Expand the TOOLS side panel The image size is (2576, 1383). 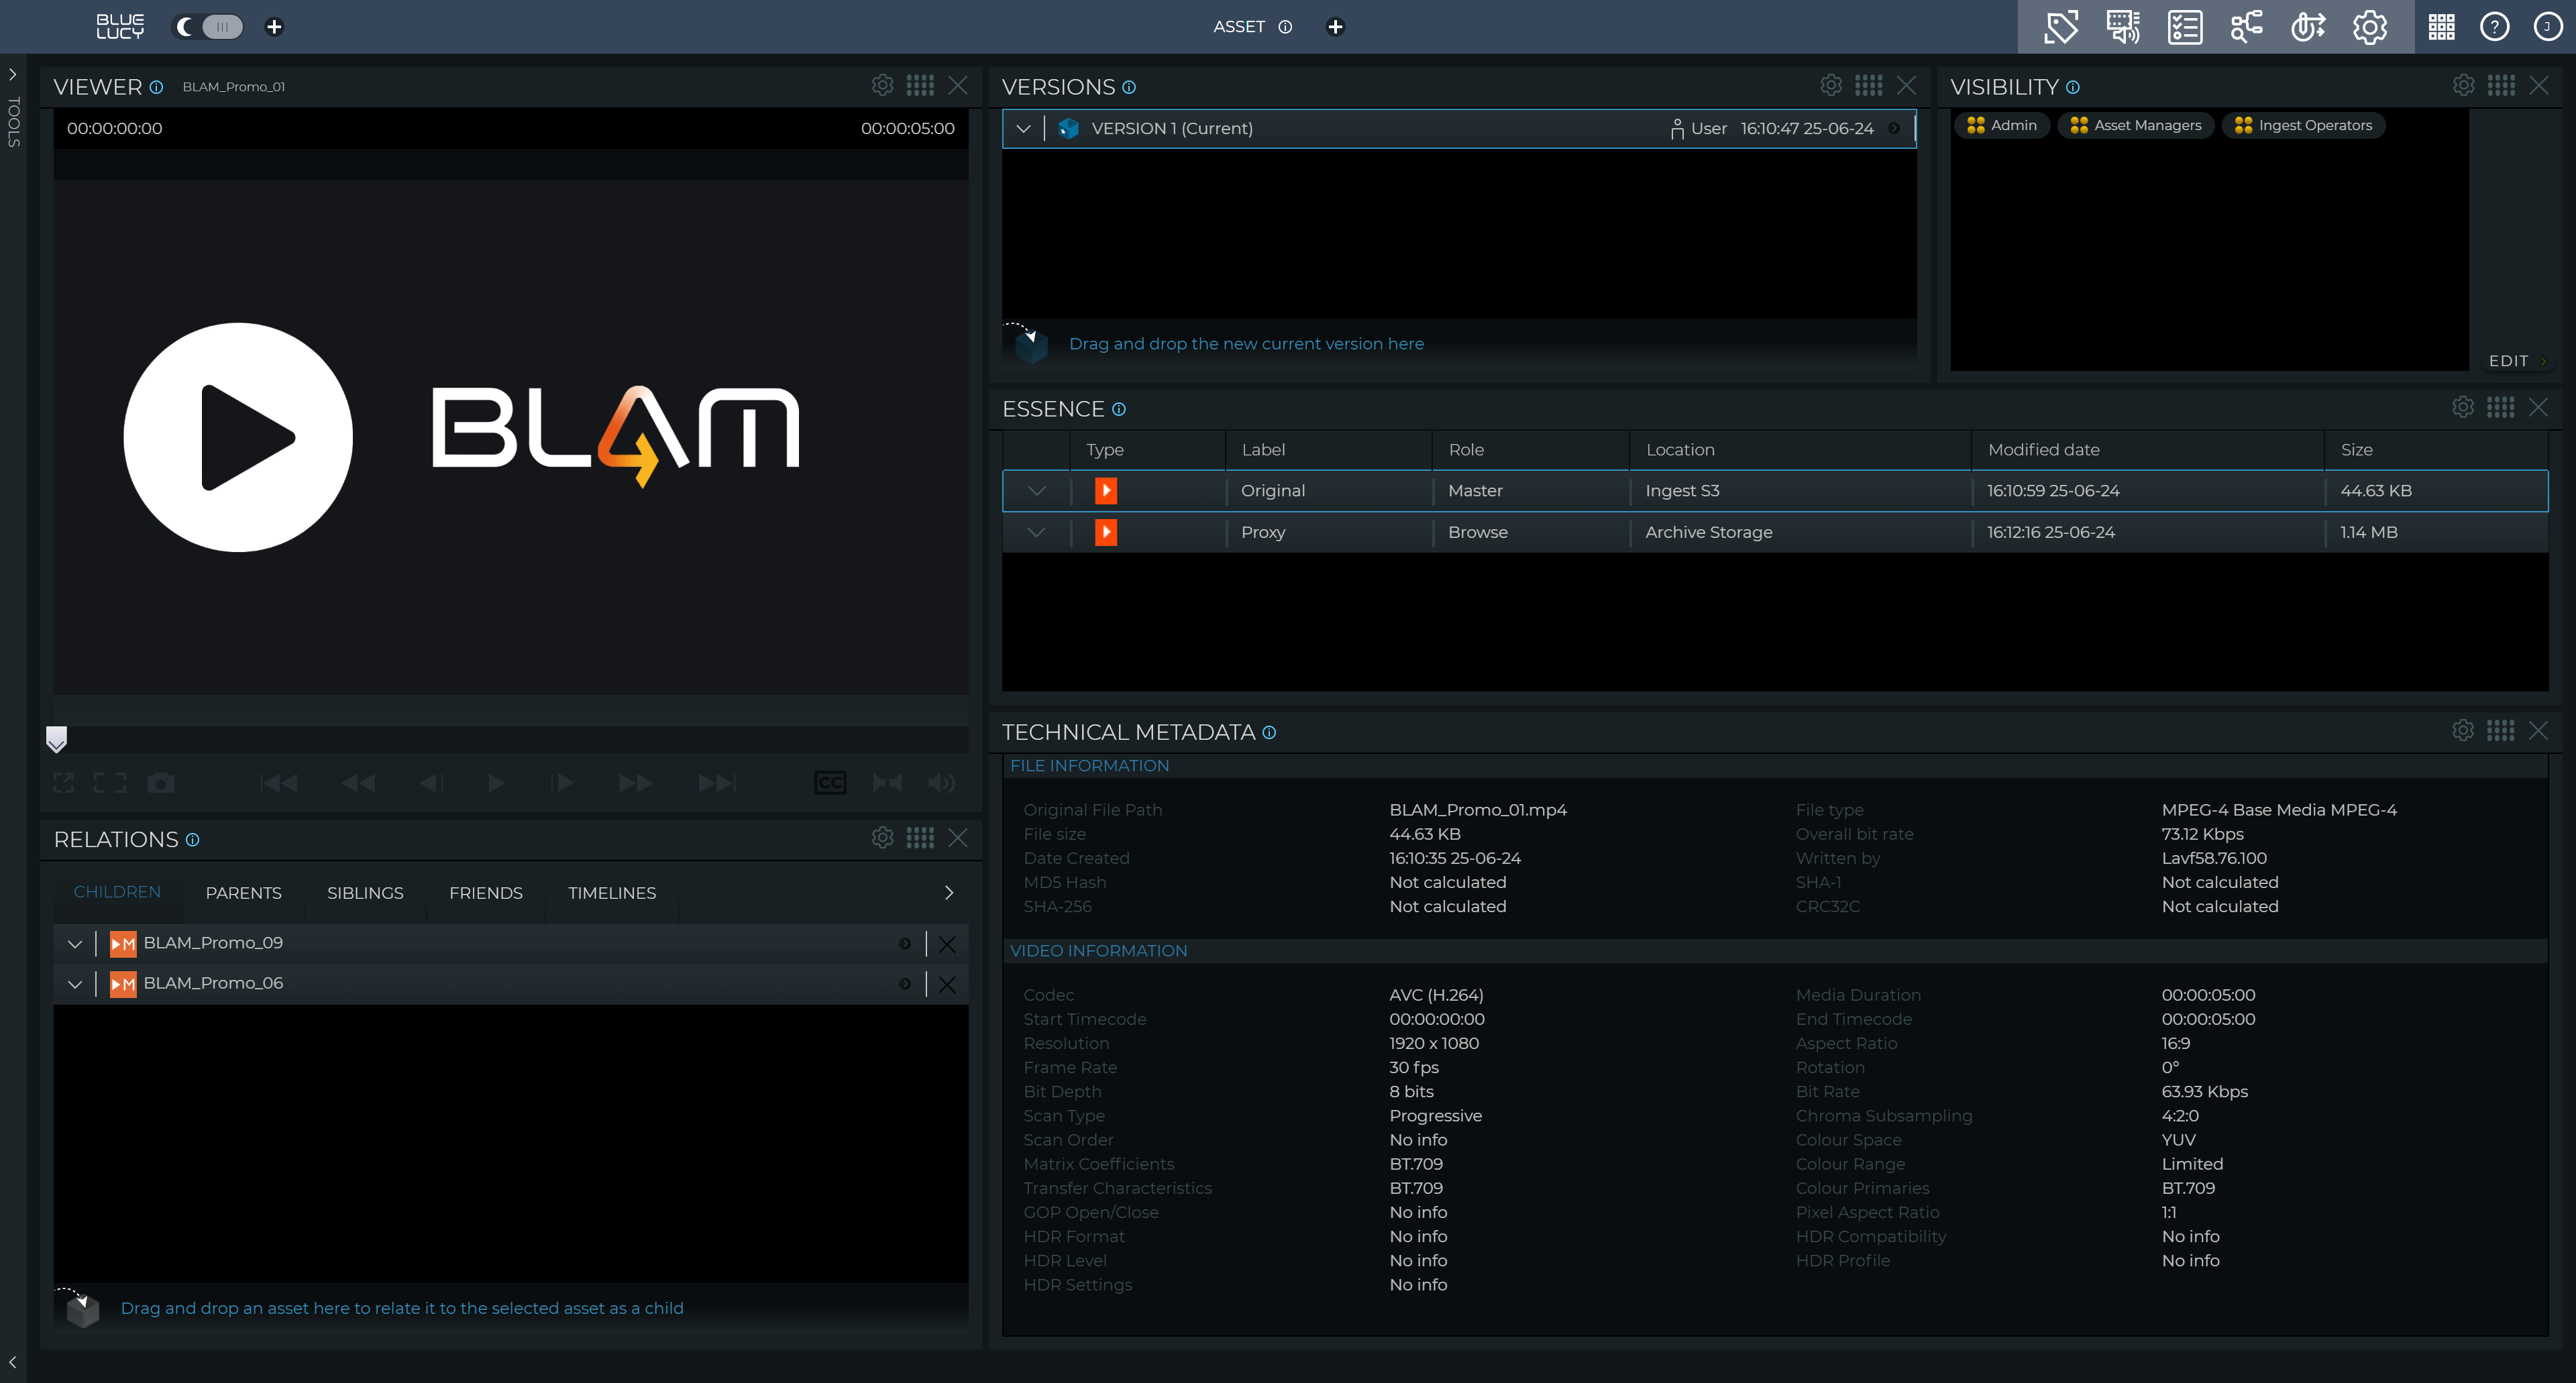tap(13, 75)
